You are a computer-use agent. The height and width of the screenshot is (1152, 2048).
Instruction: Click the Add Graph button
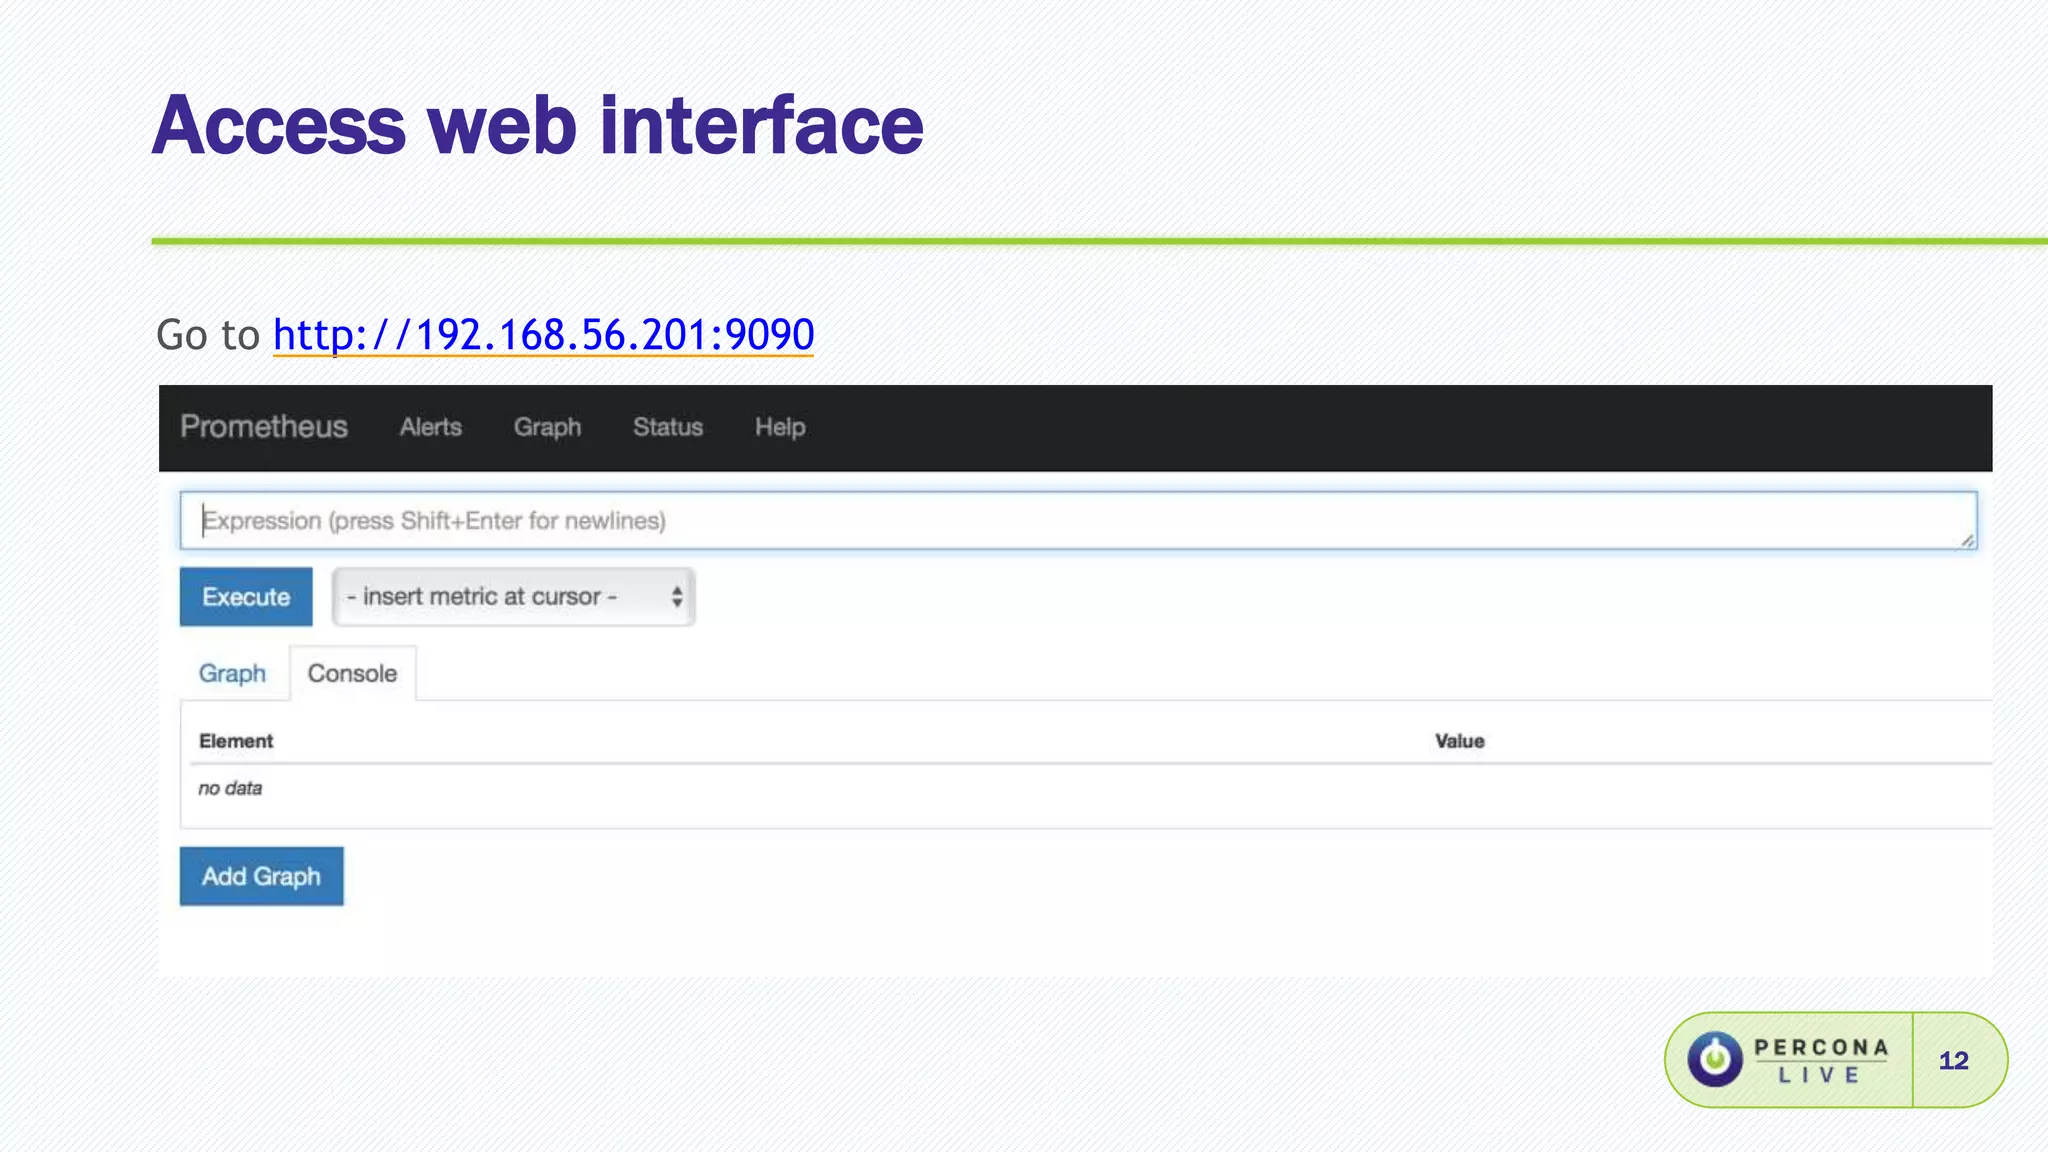pyautogui.click(x=261, y=876)
